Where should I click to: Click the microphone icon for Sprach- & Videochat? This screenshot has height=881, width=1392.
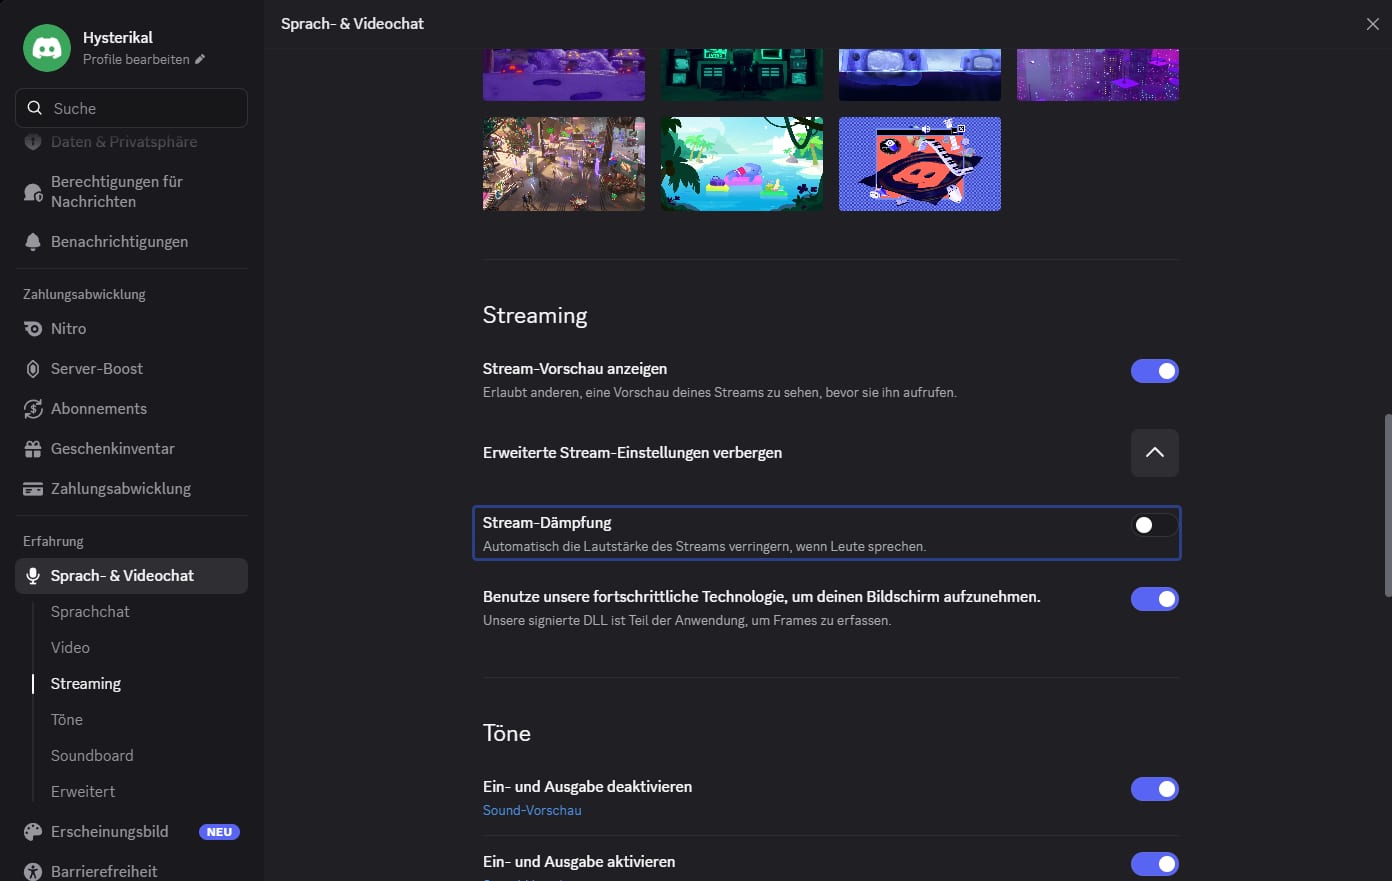pyautogui.click(x=33, y=576)
